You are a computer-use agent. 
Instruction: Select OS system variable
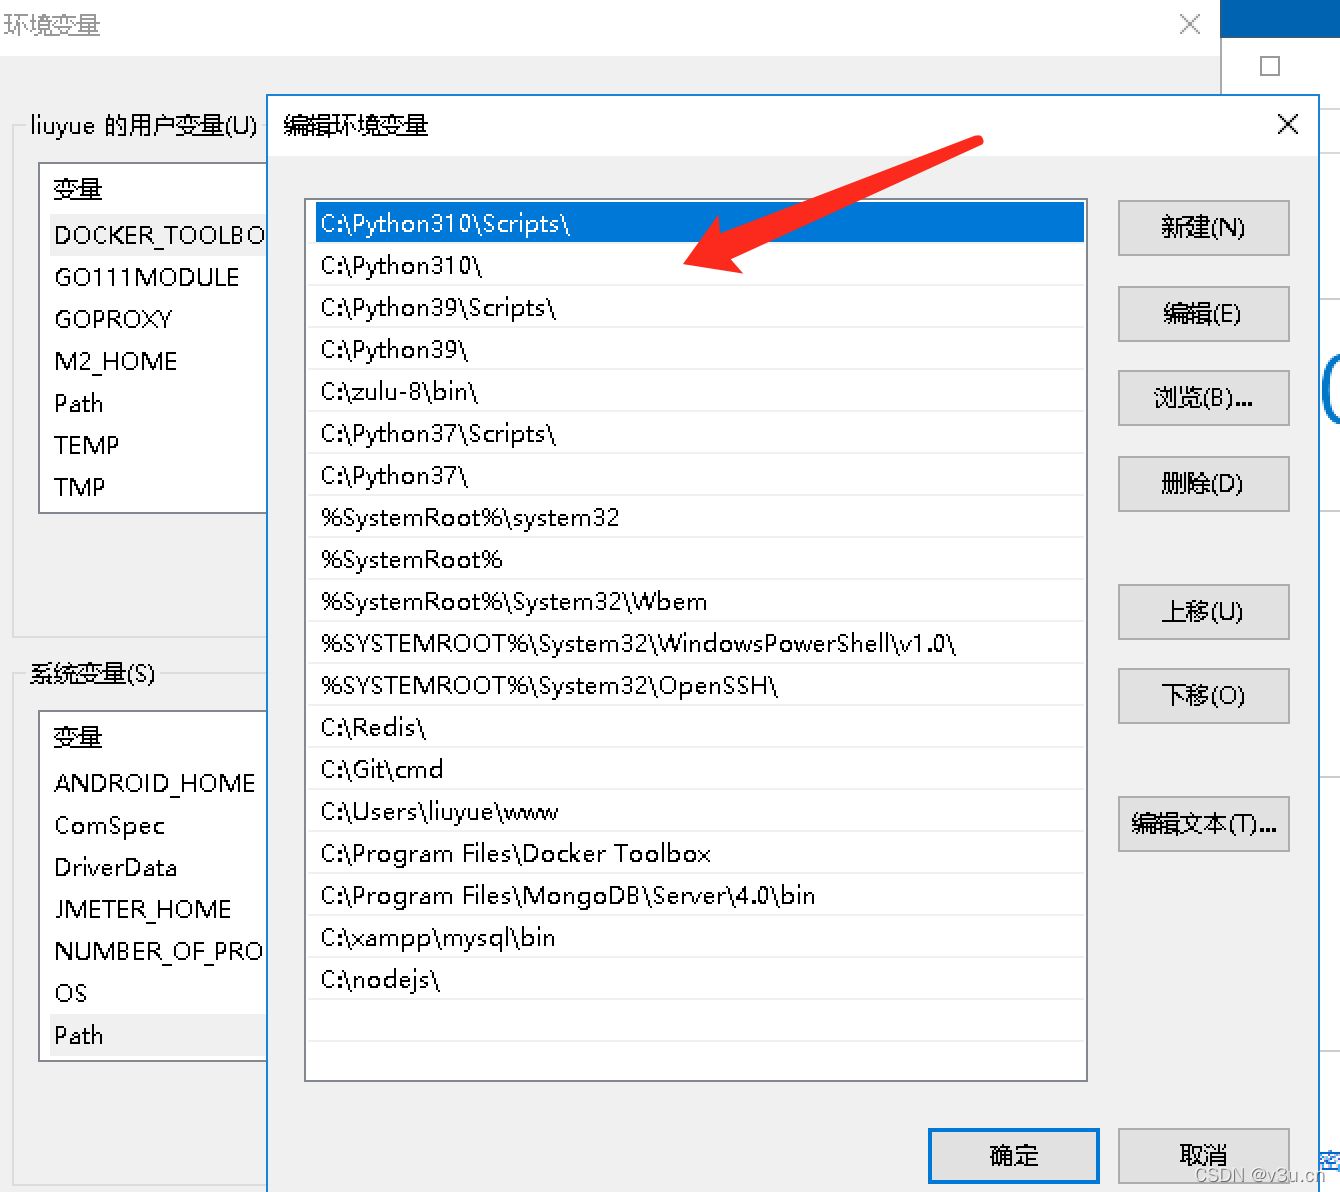(158, 993)
